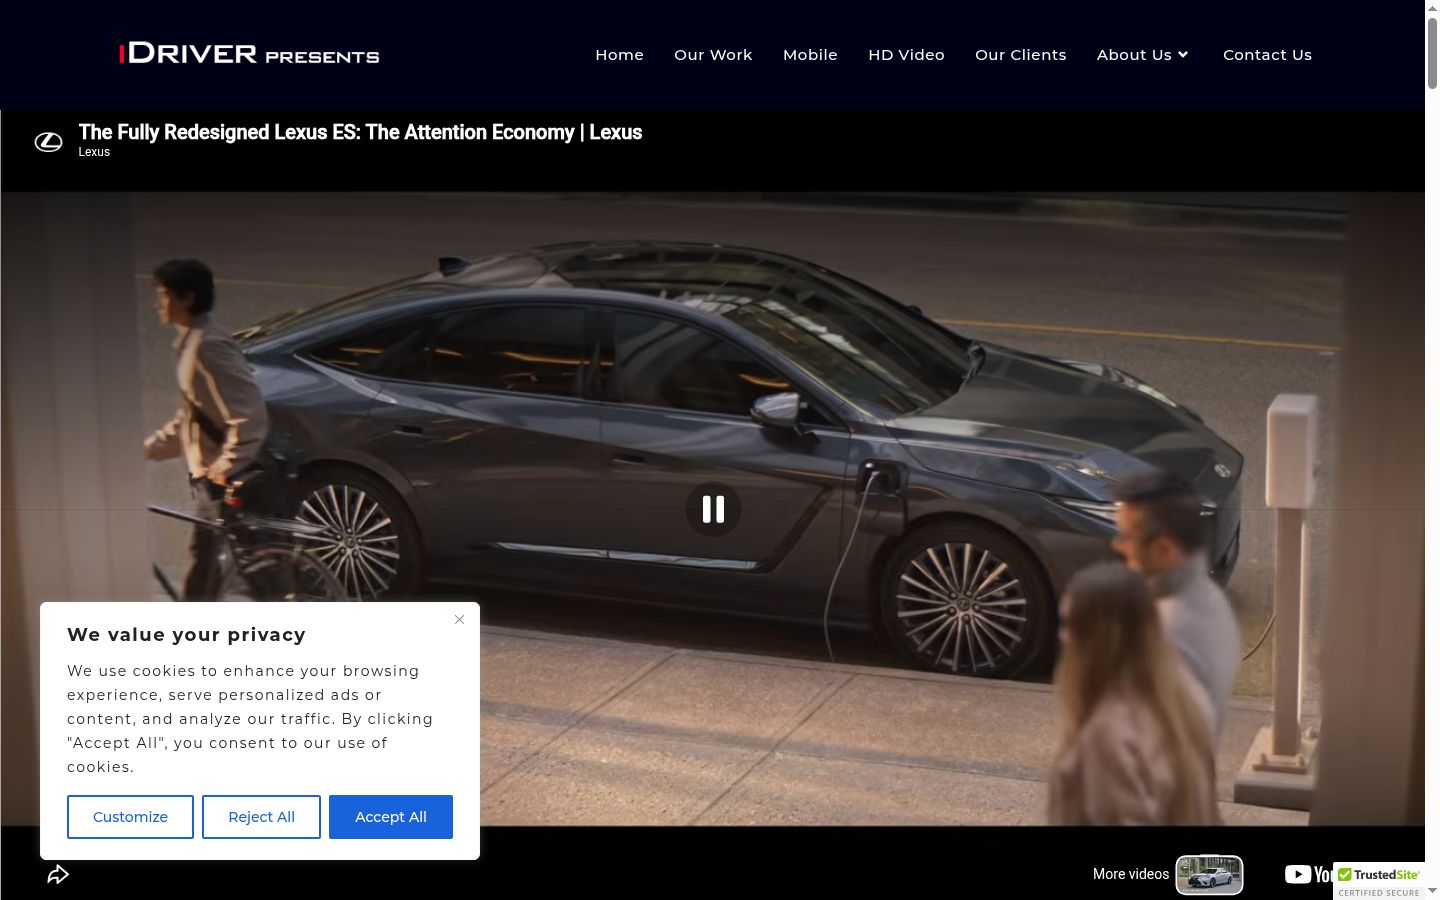Click the page scrollbar down arrow

point(1432,889)
